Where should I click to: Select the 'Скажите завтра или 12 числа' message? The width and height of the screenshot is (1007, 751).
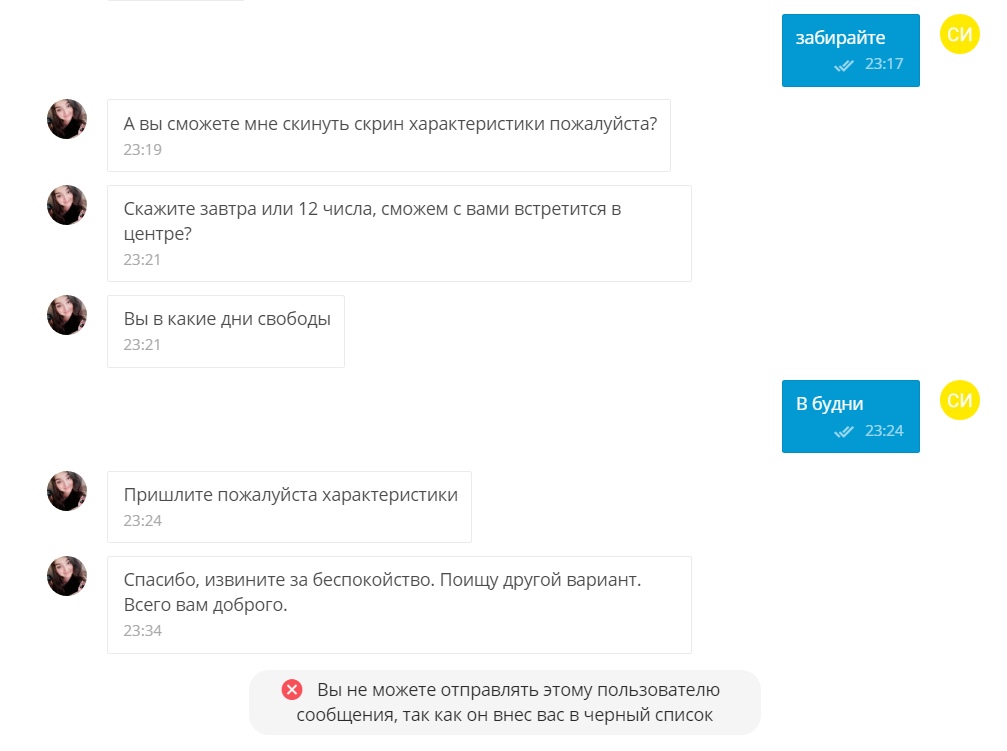tap(399, 233)
